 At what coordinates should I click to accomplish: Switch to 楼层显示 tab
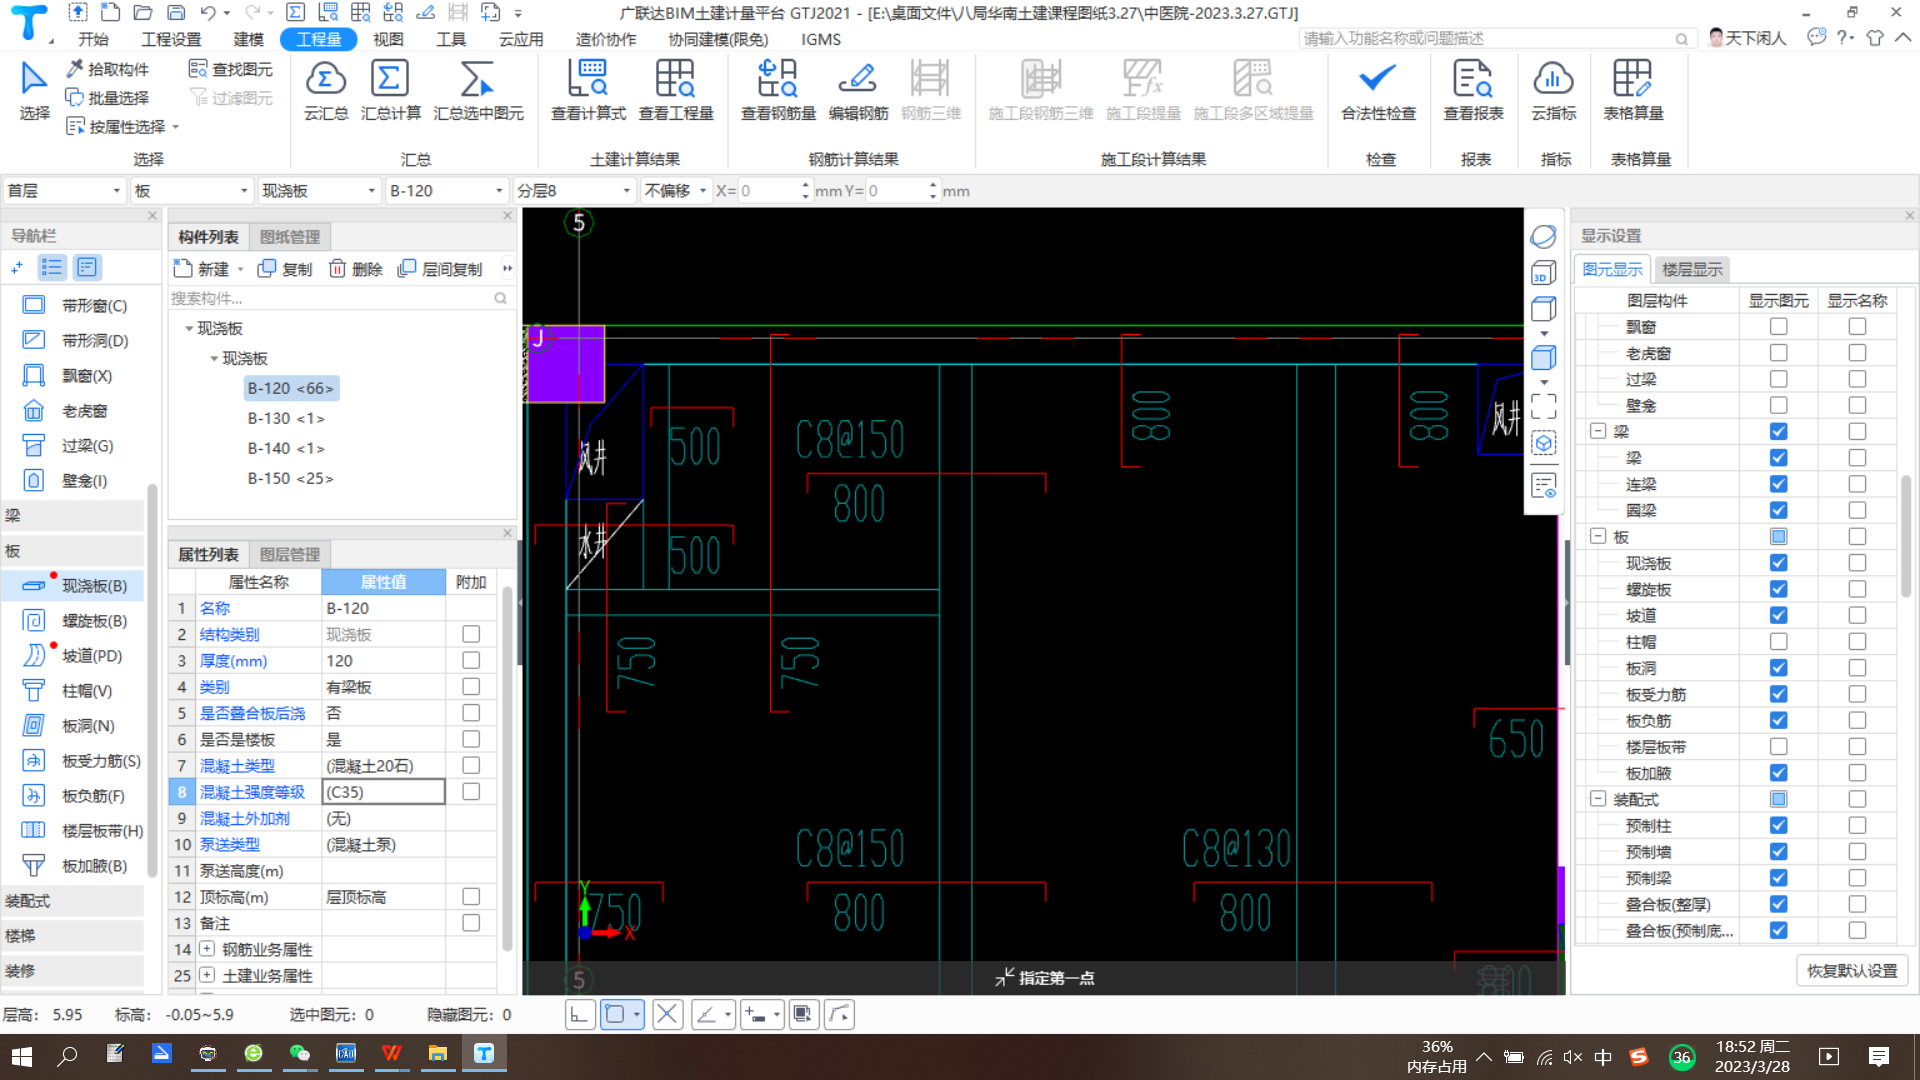click(x=1692, y=270)
